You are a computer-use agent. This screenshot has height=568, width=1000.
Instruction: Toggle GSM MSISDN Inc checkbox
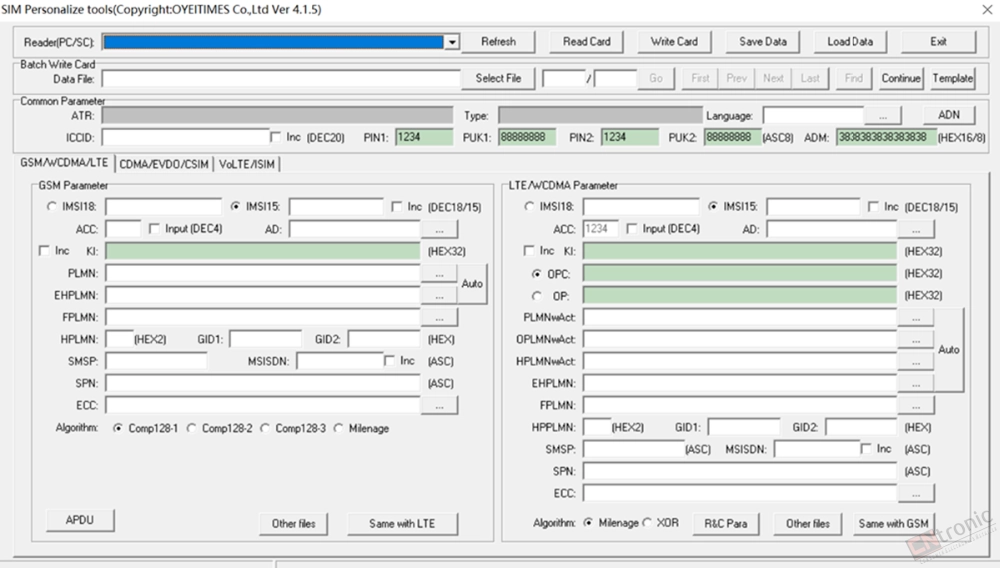click(389, 361)
